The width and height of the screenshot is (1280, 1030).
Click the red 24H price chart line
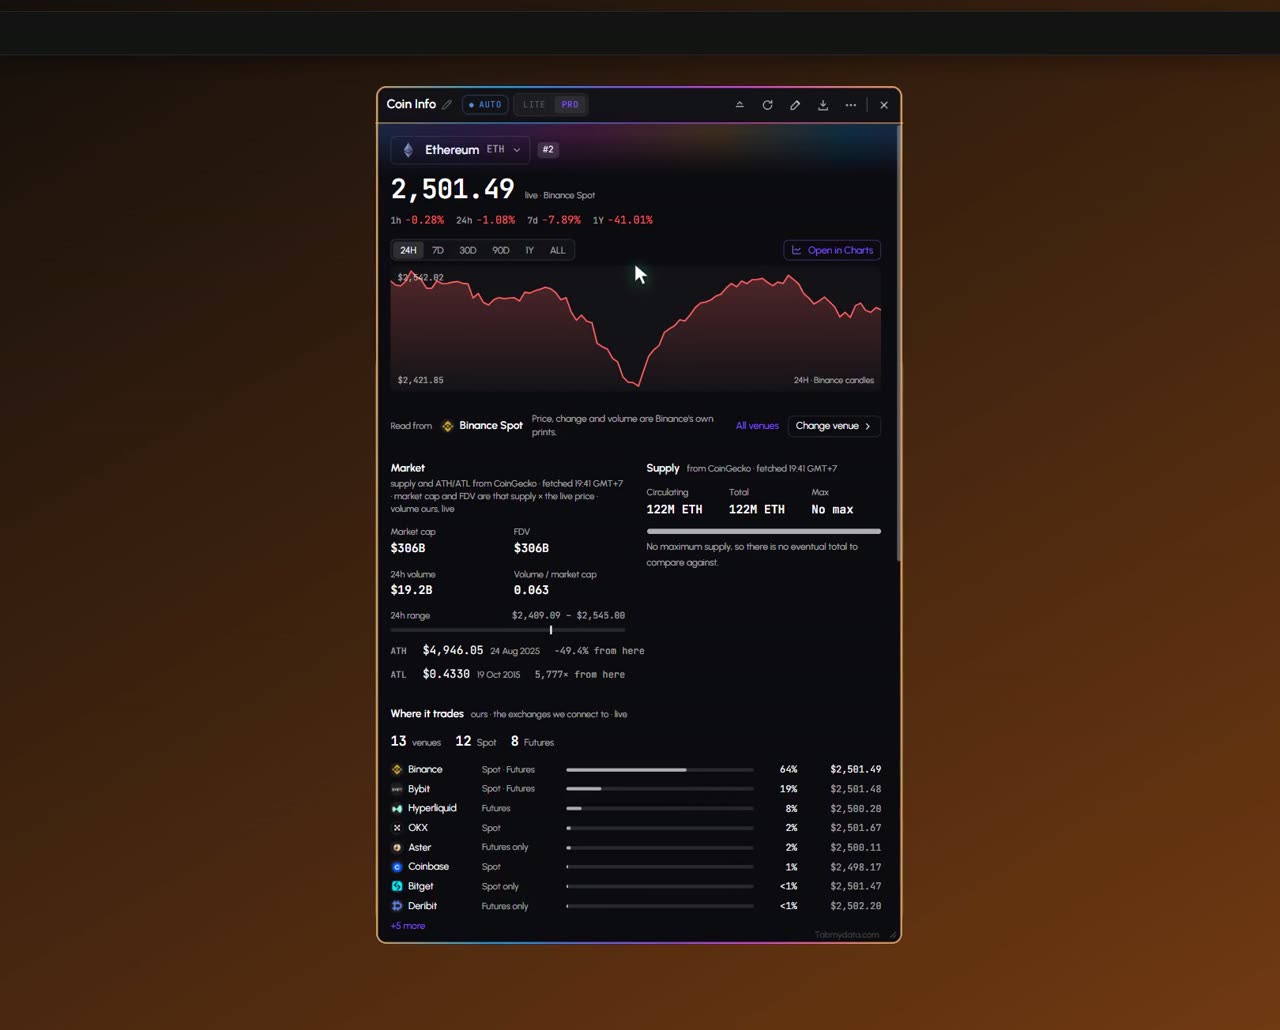(636, 330)
